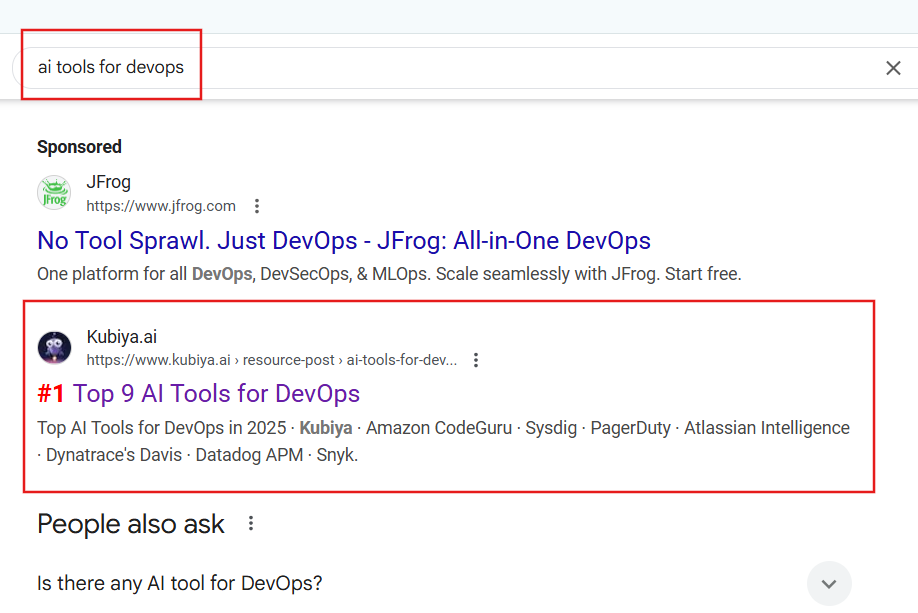Open the three-dot menu beside jfrog.com URL
The height and width of the screenshot is (613, 918).
point(256,206)
